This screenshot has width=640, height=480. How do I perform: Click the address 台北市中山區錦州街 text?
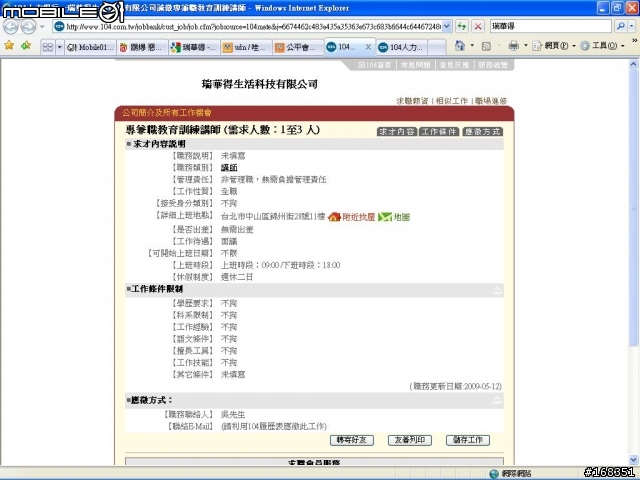273,217
